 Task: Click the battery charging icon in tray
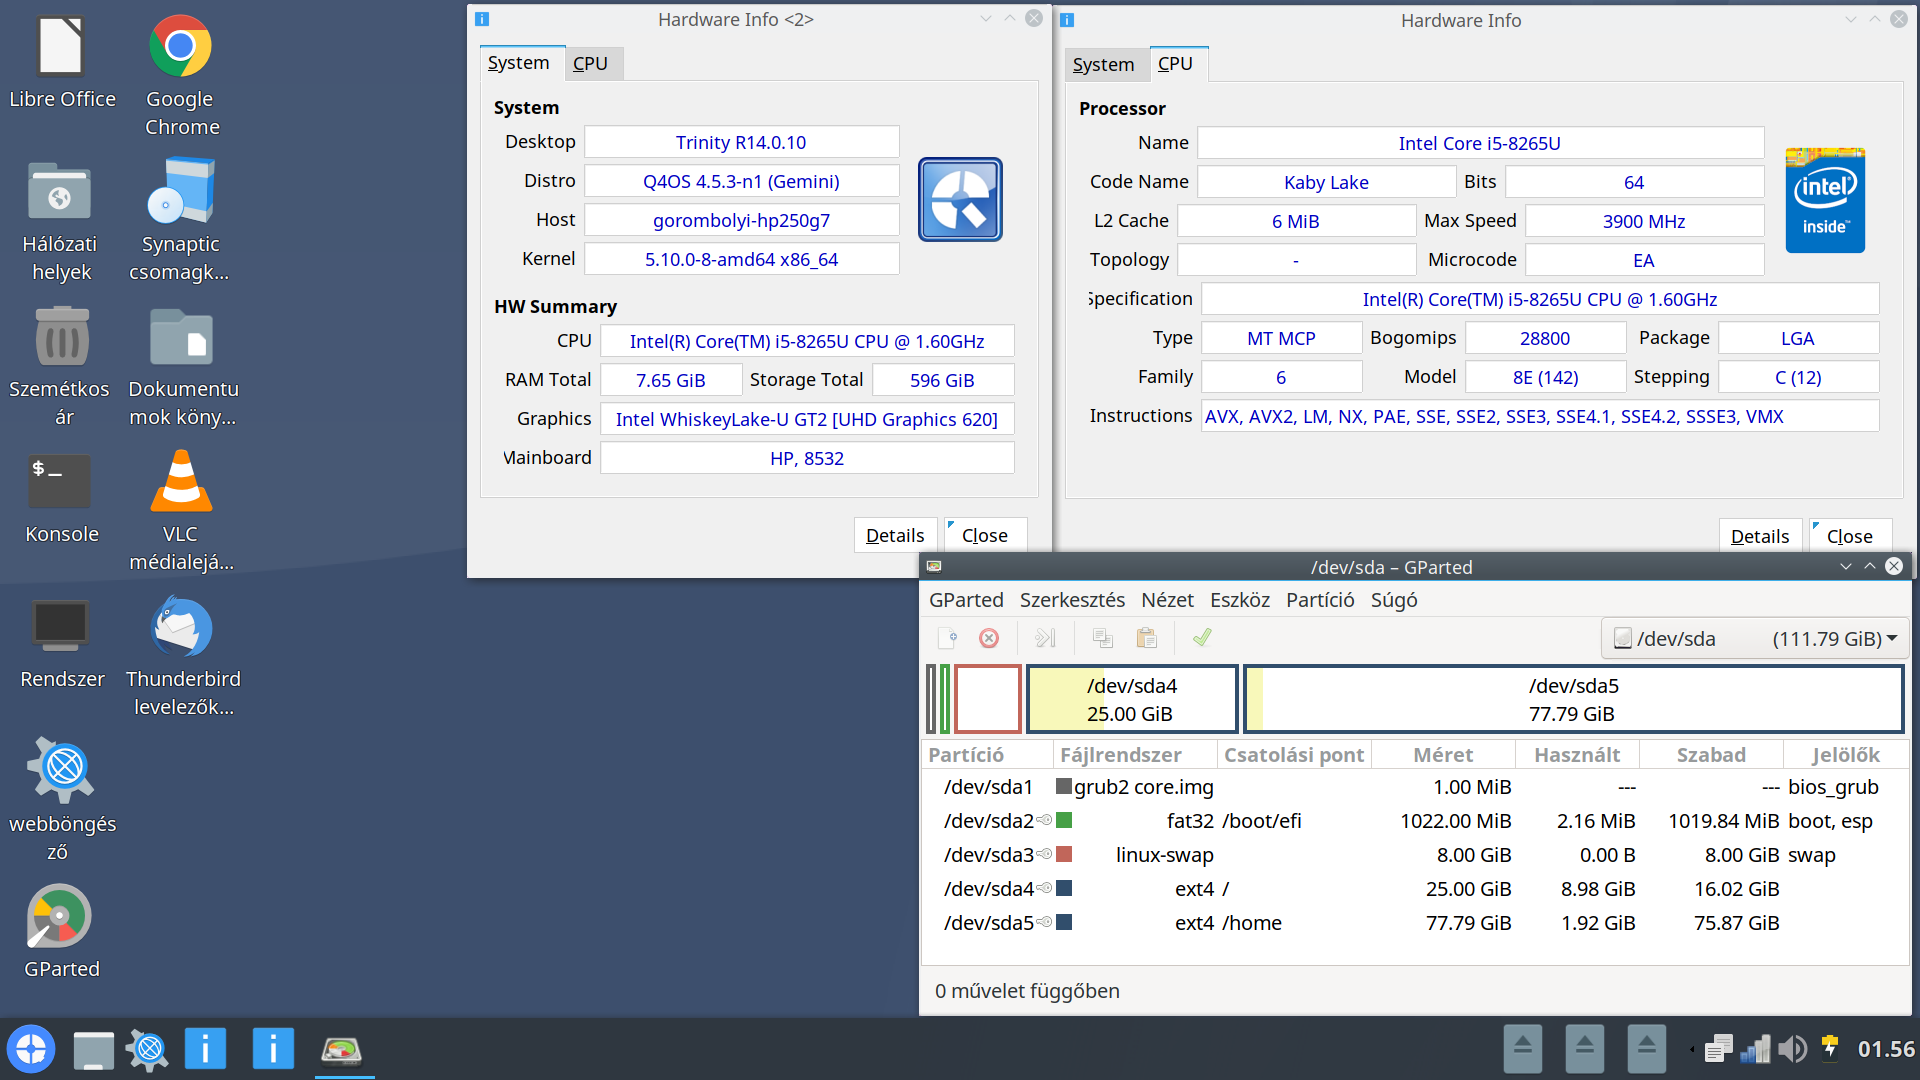tap(1830, 1048)
